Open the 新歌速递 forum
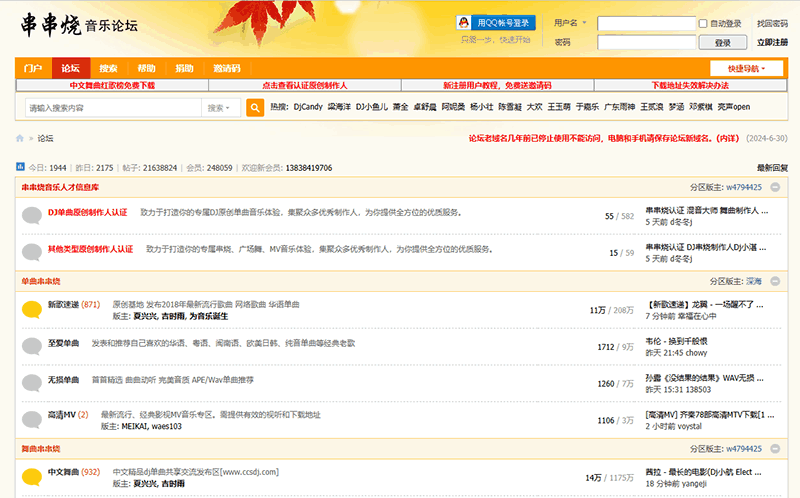Screen dimensions: 800x498 tap(63, 305)
